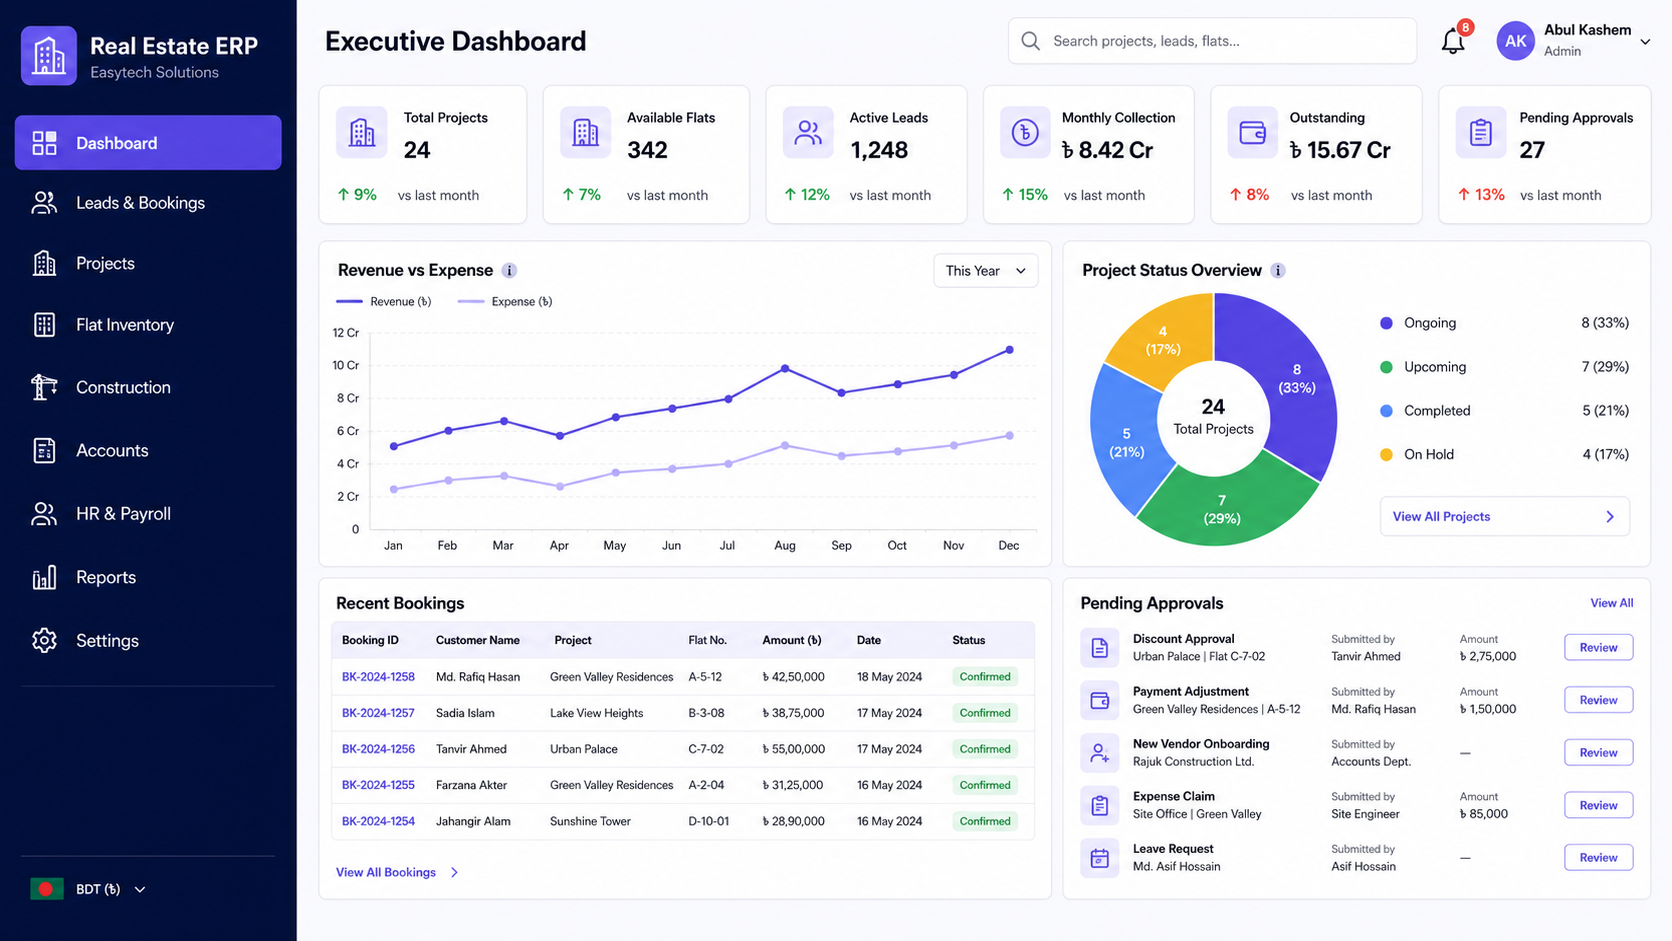Click the Revenue vs Expense info icon
The height and width of the screenshot is (941, 1672).
coord(509,270)
